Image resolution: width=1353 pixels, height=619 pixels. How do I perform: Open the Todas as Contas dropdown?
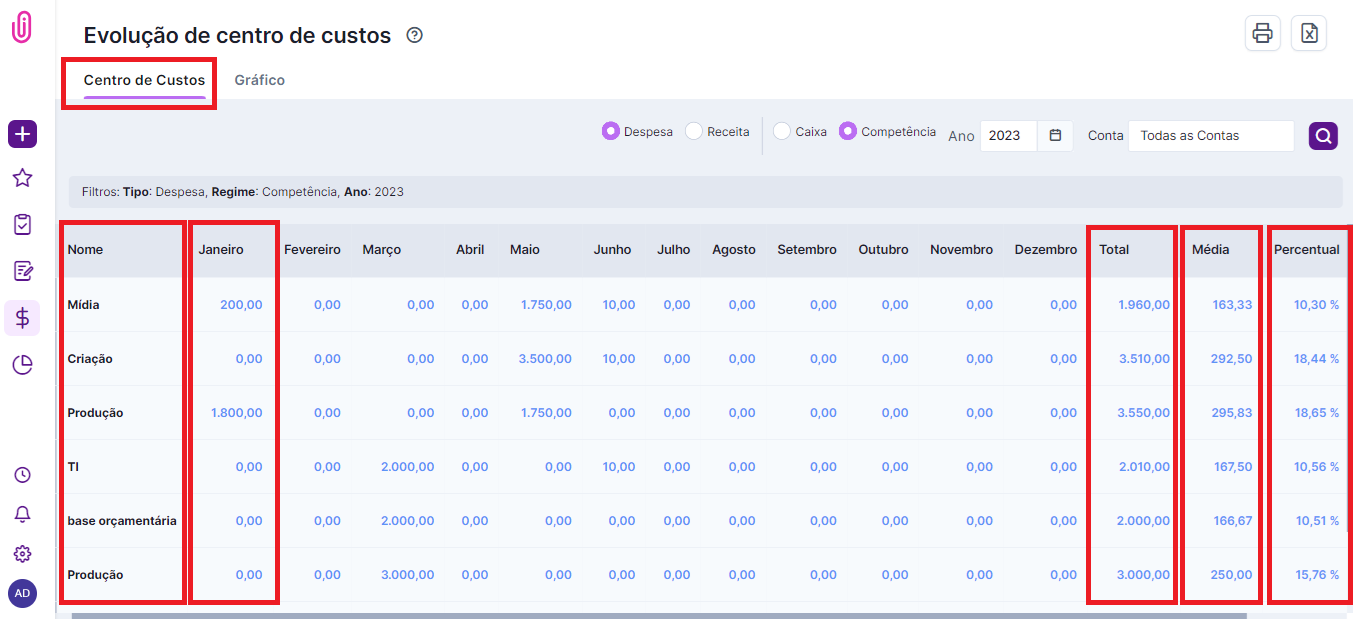point(1210,136)
